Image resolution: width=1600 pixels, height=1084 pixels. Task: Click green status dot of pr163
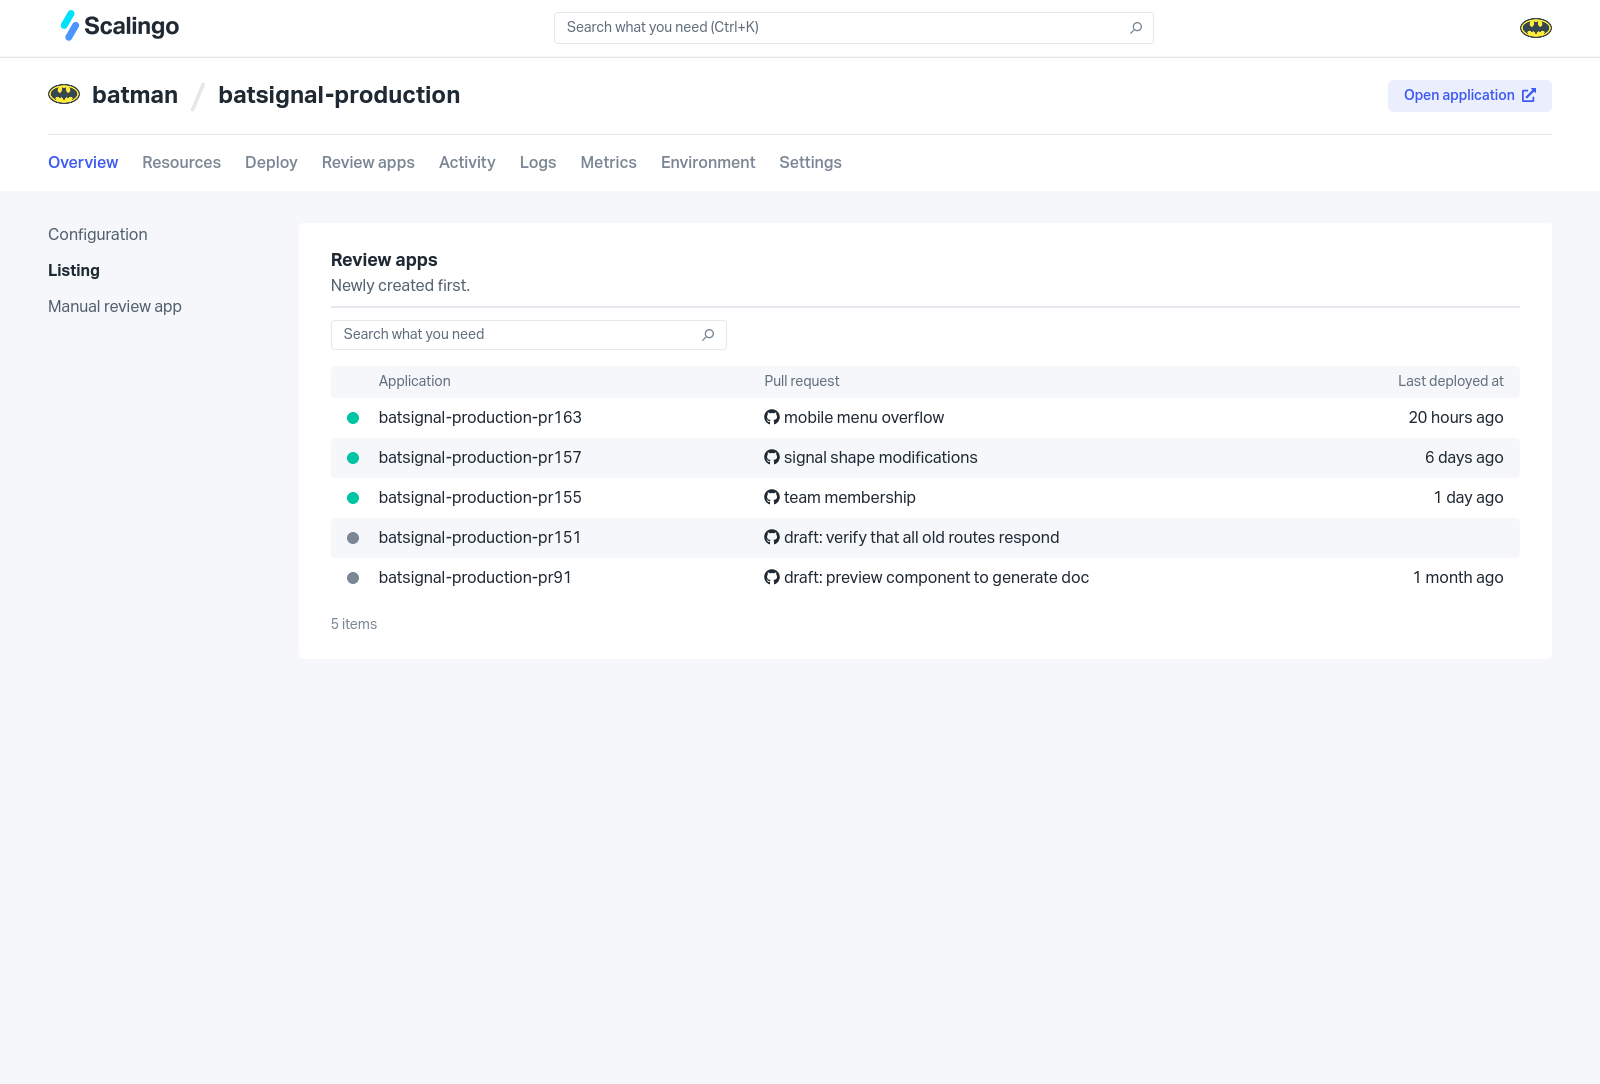(353, 418)
